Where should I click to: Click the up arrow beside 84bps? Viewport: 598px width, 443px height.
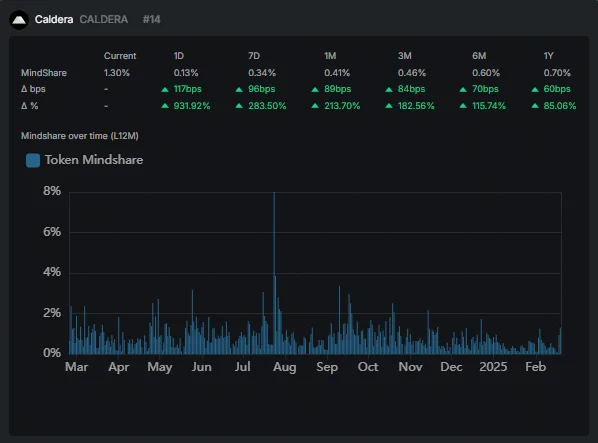point(389,90)
